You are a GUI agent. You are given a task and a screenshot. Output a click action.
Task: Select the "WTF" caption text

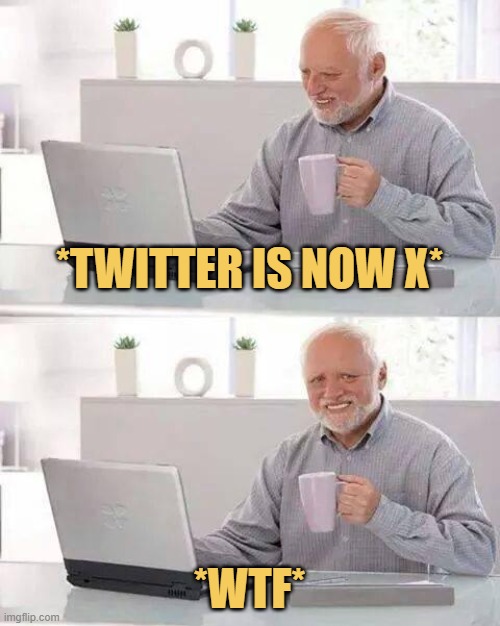click(250, 588)
